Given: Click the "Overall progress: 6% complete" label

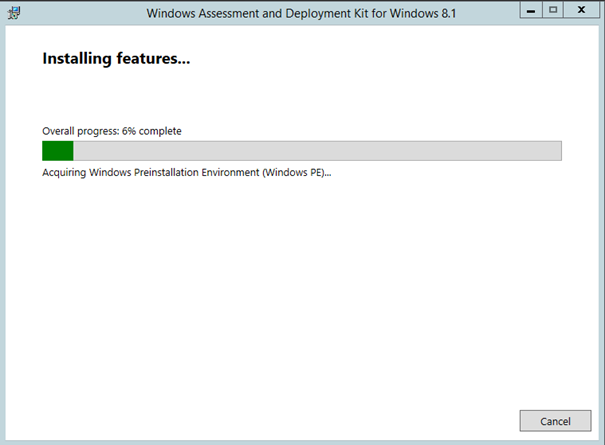Looking at the screenshot, I should [112, 131].
